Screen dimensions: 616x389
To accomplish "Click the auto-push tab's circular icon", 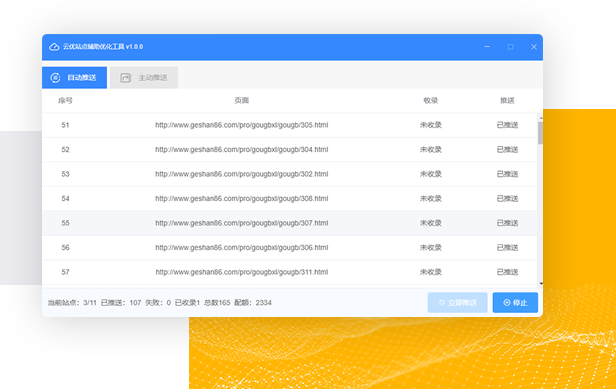I will point(55,78).
